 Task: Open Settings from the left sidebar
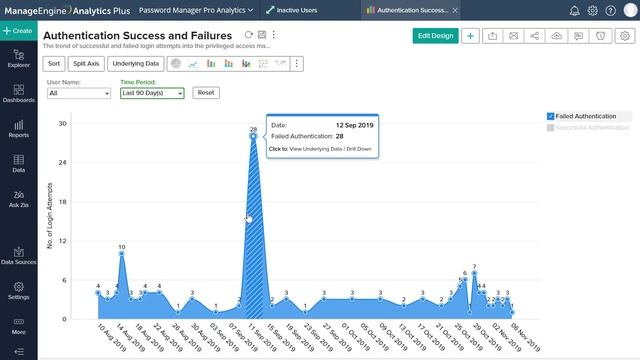click(18, 291)
